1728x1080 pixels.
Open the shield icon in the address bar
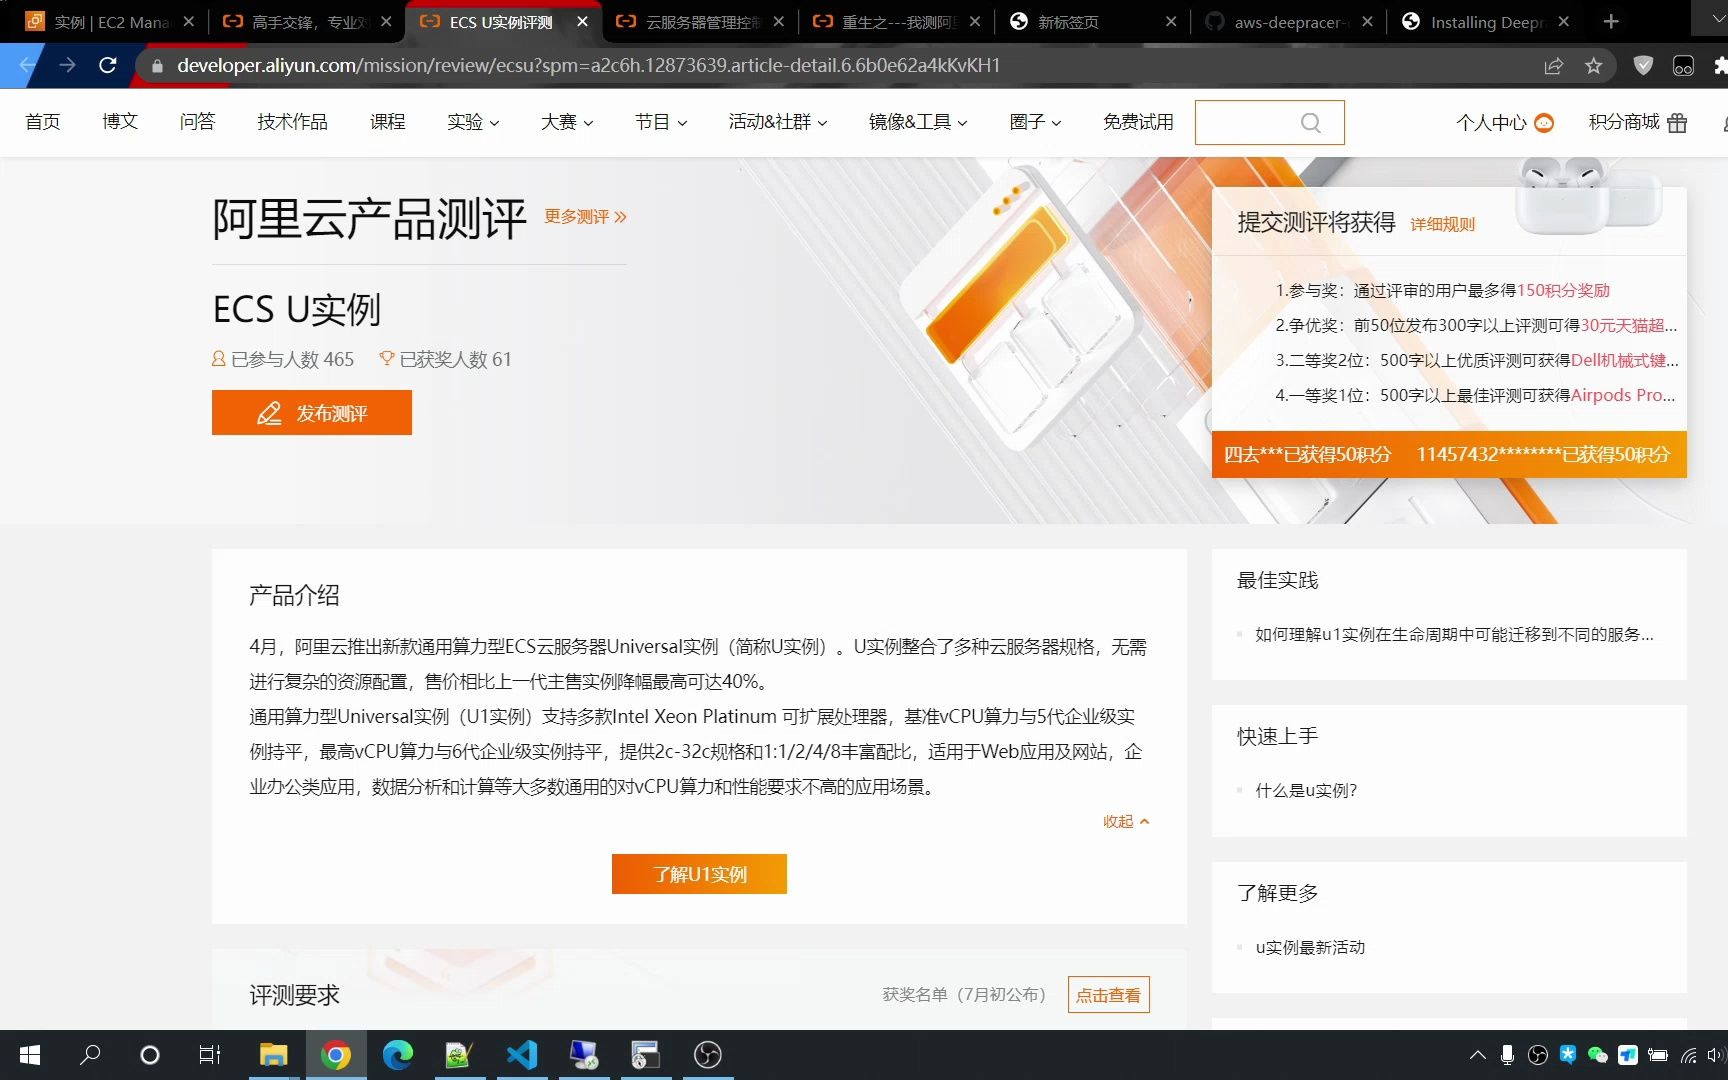coord(1643,66)
